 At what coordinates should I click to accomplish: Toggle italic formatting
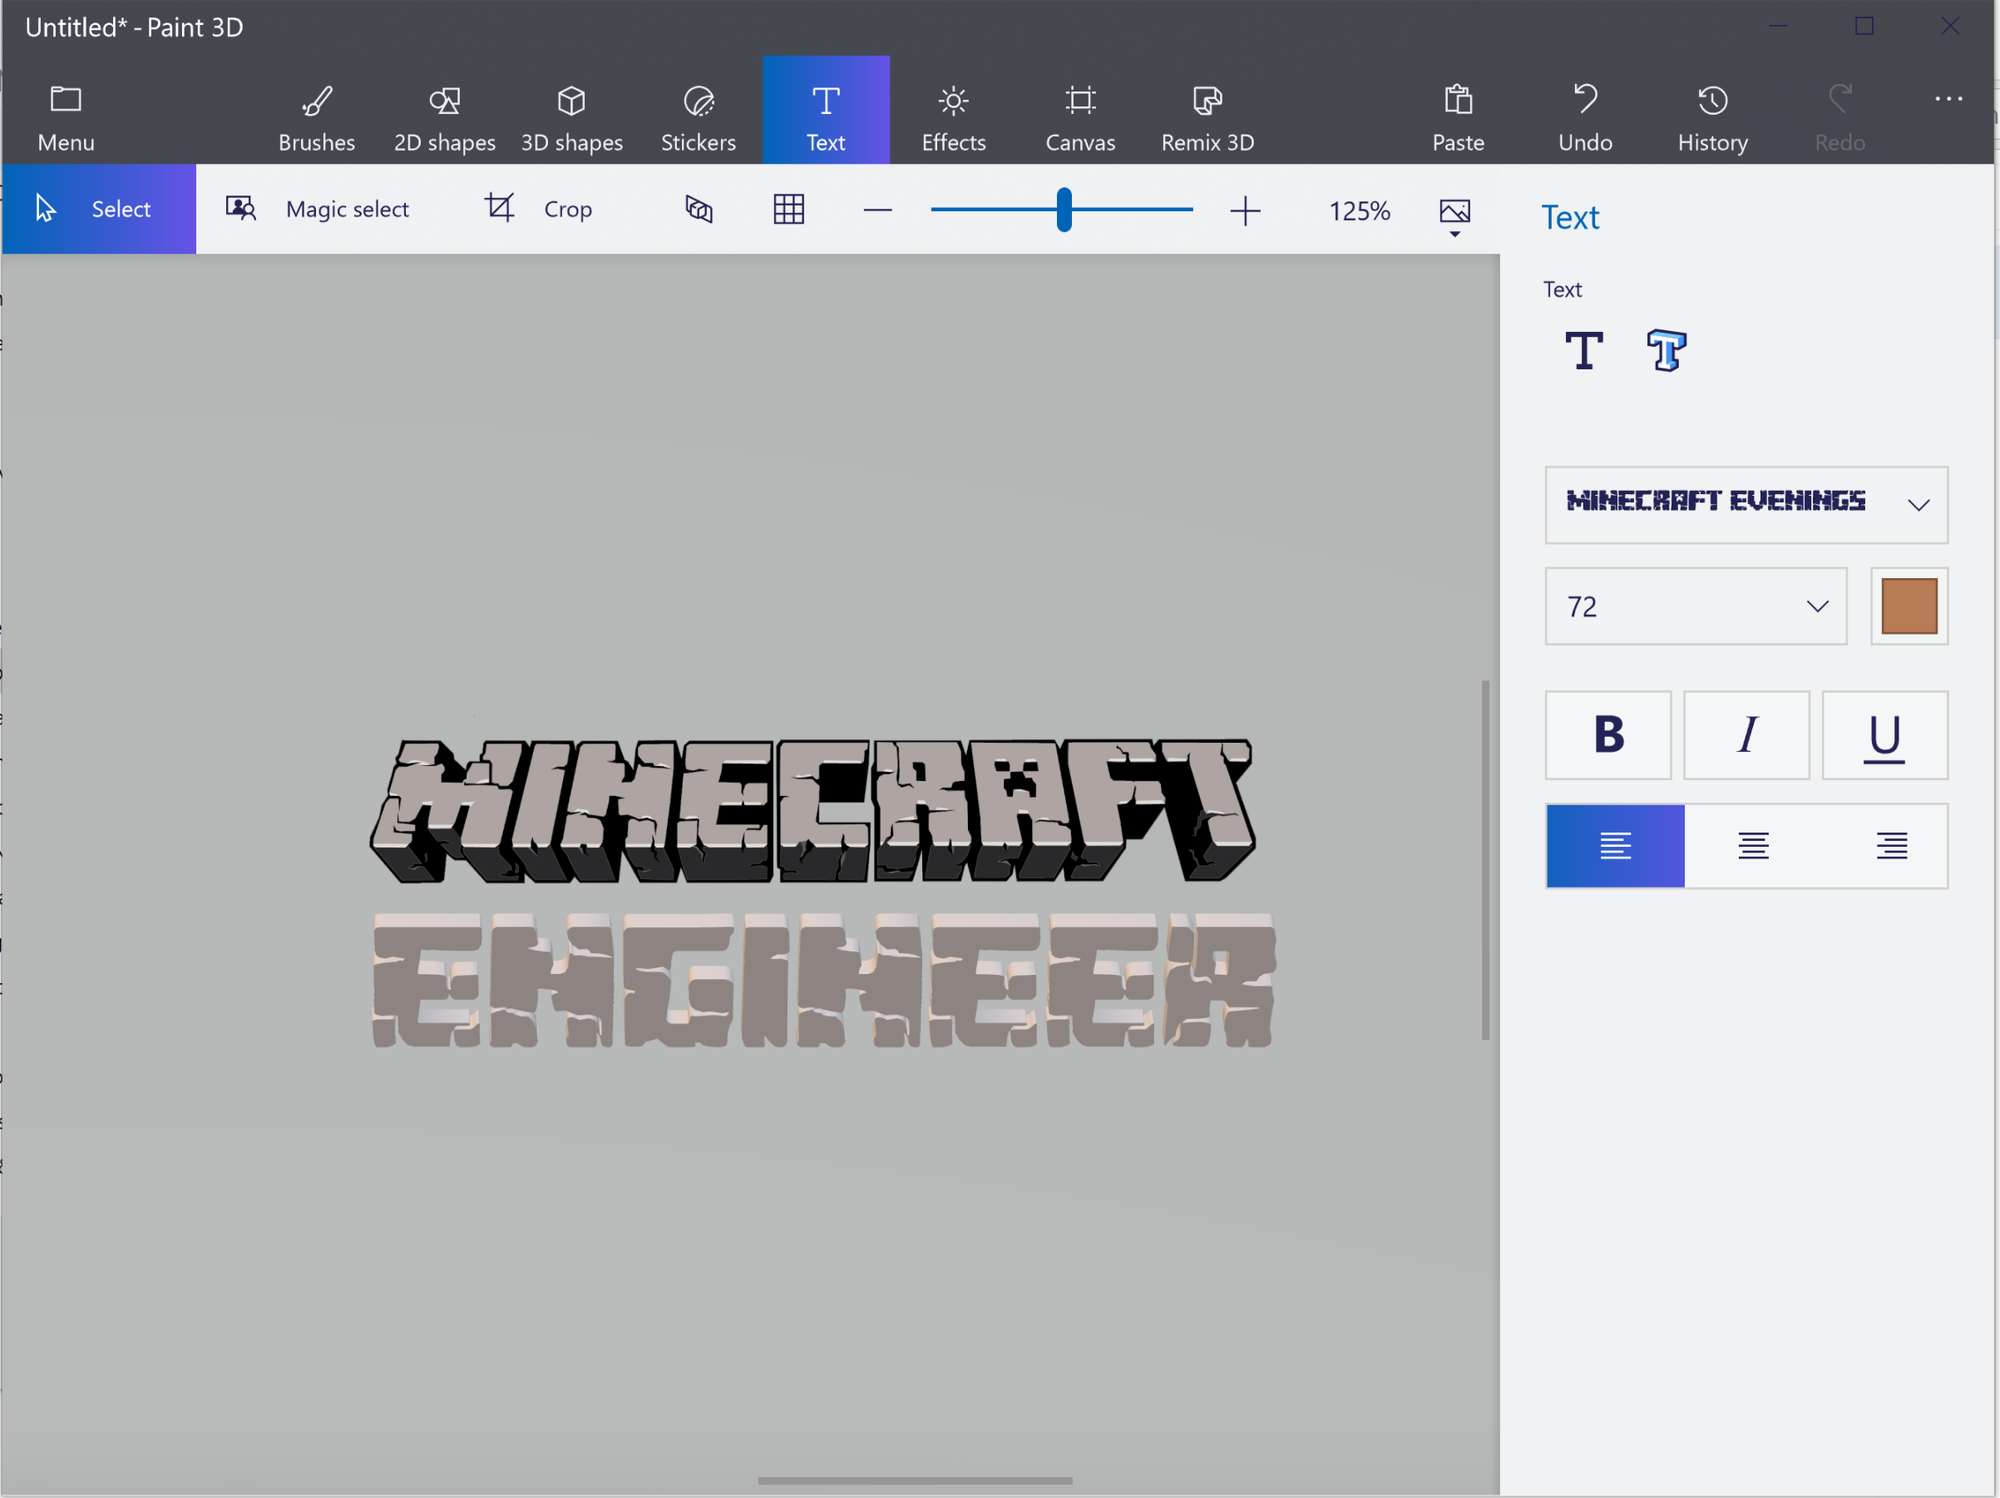coord(1746,735)
